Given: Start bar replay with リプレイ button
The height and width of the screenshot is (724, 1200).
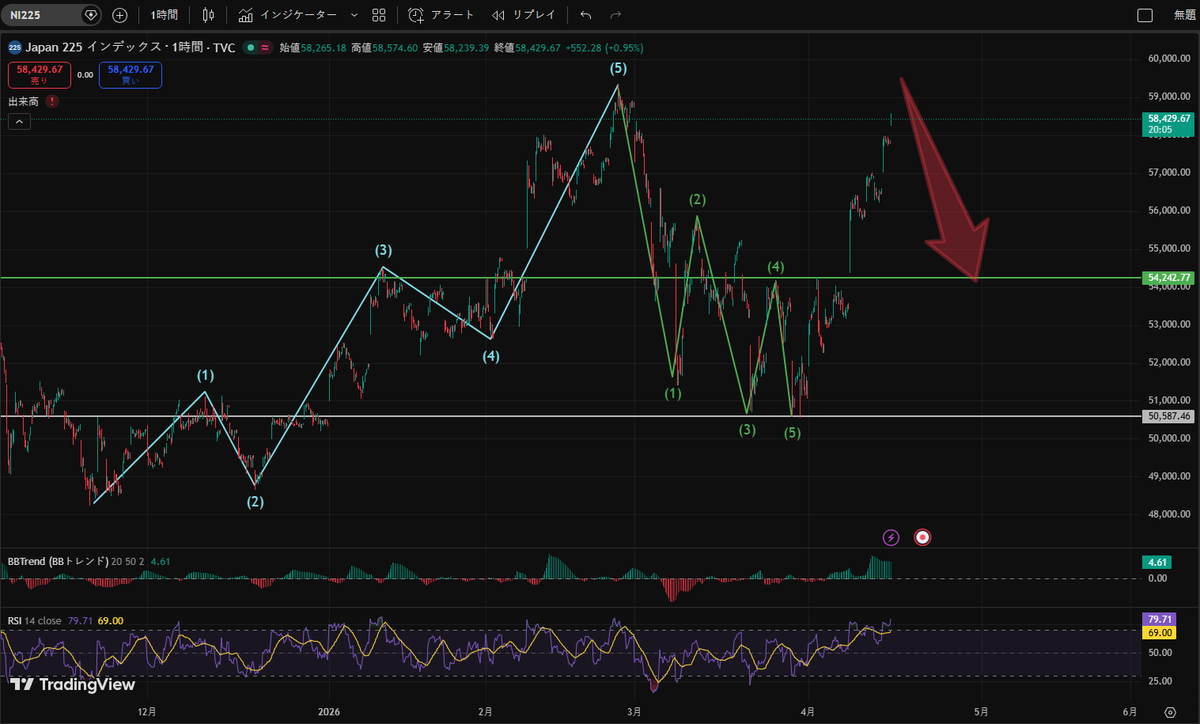Looking at the screenshot, I should [x=524, y=15].
